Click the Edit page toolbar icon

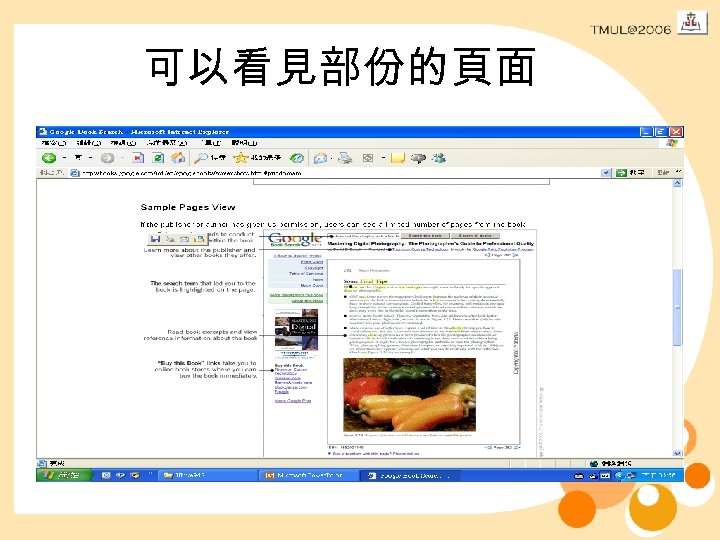368,158
